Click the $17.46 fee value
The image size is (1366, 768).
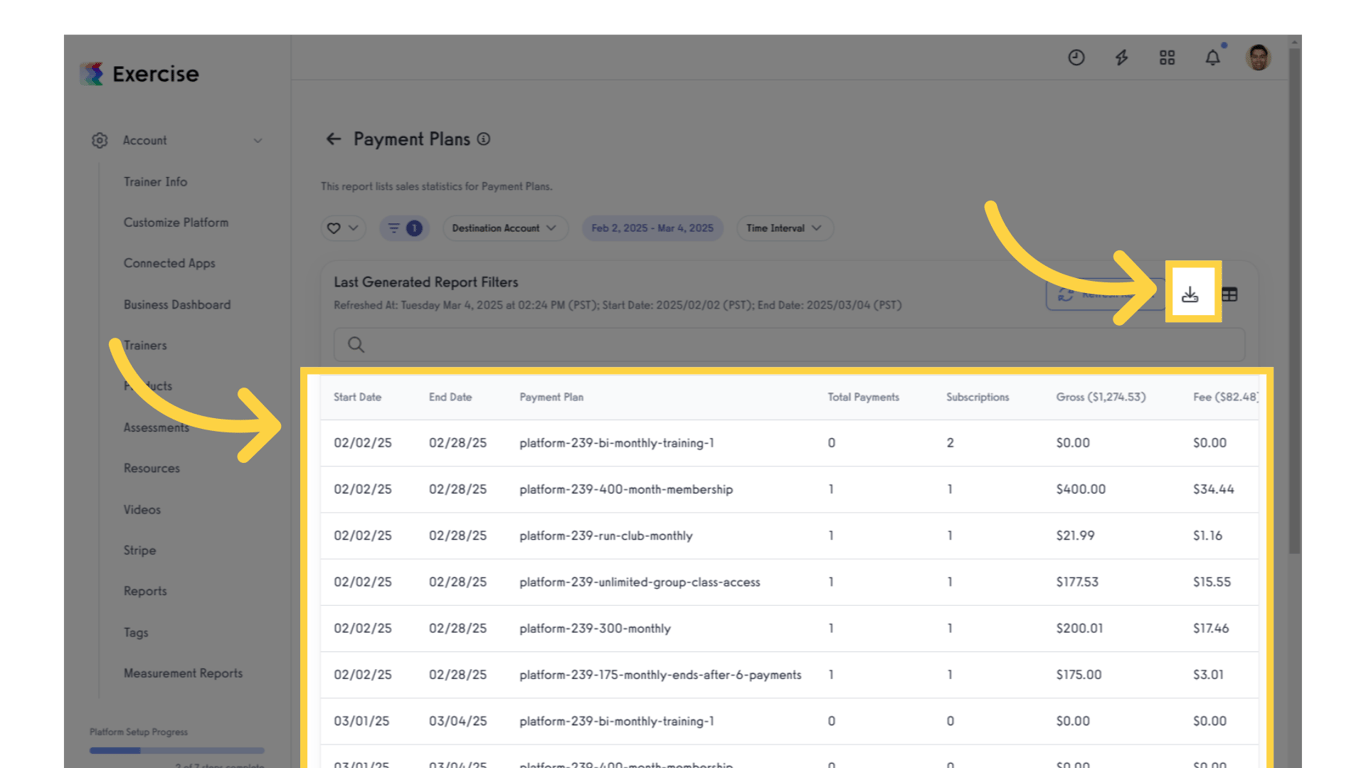coord(1211,629)
